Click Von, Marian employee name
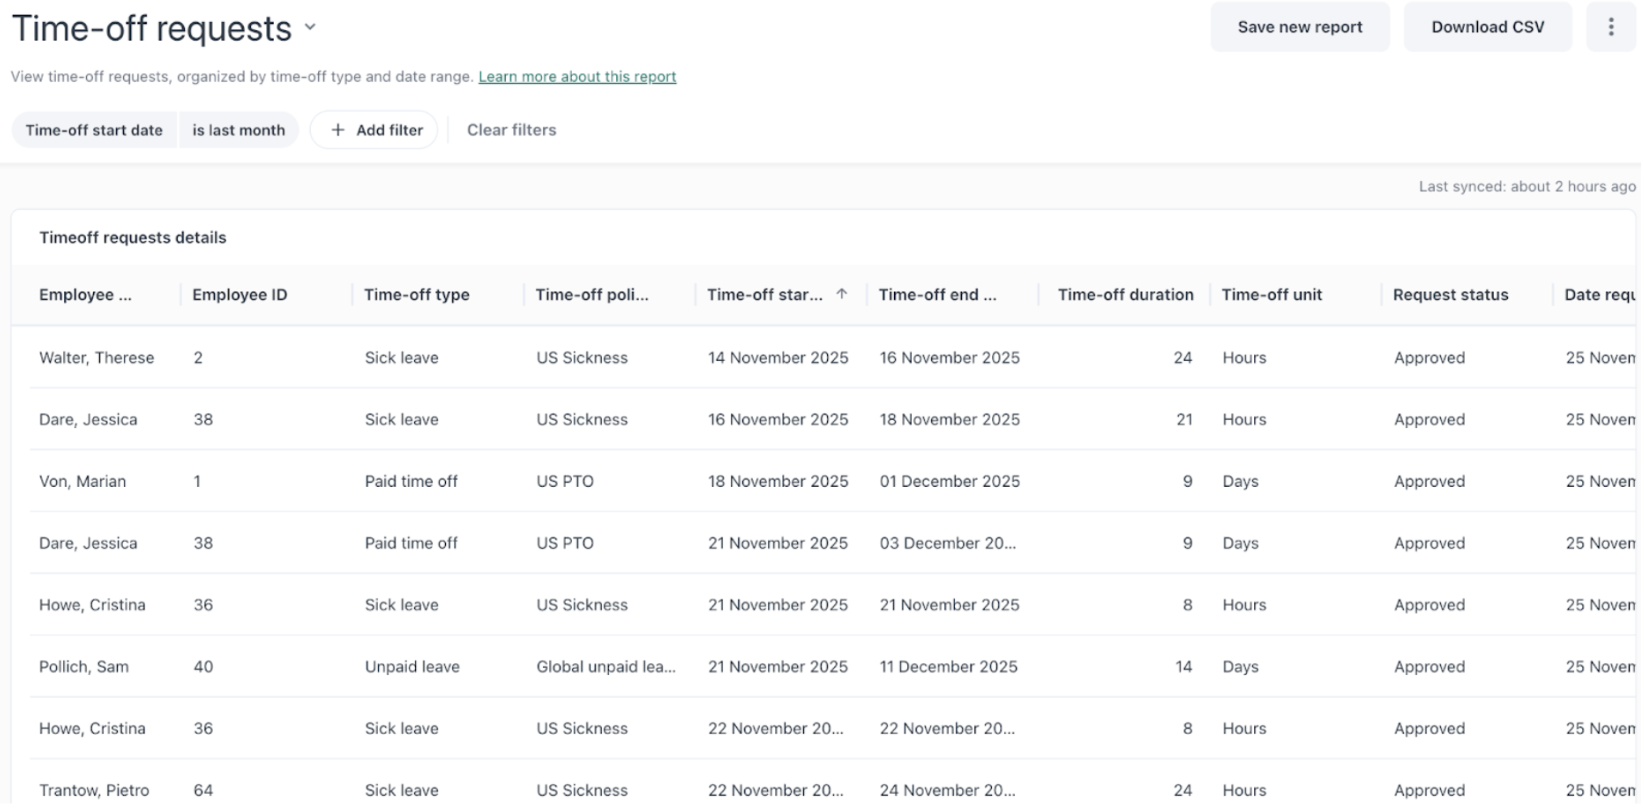Viewport: 1644px width, 809px height. pos(83,482)
